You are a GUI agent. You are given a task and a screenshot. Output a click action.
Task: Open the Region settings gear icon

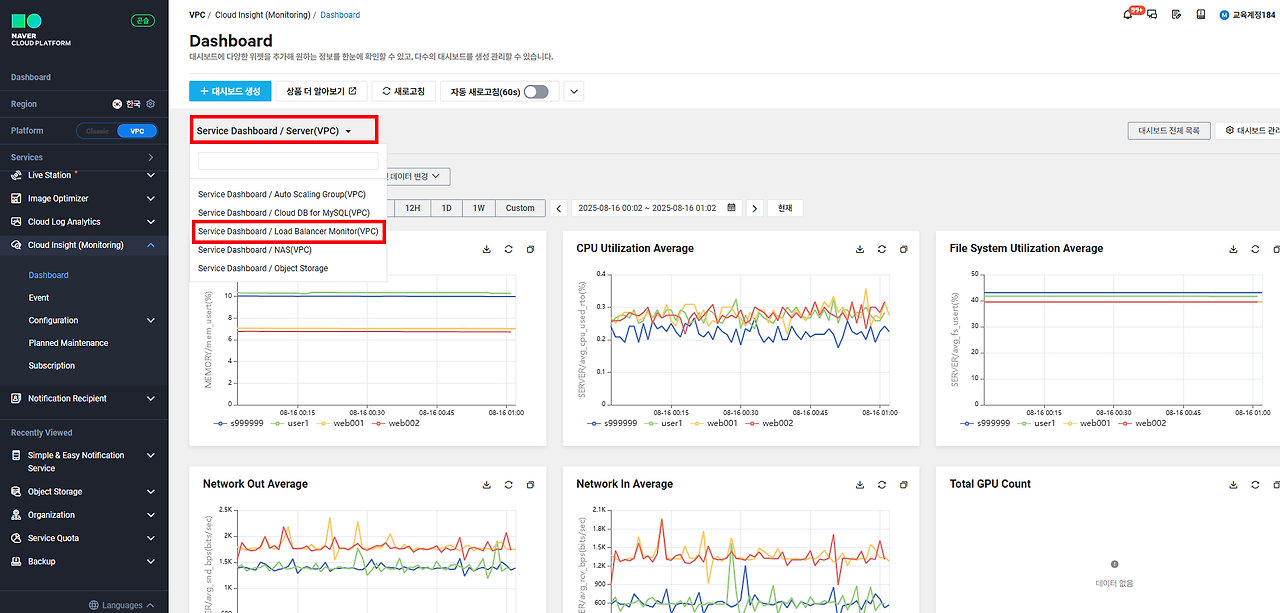pos(151,104)
